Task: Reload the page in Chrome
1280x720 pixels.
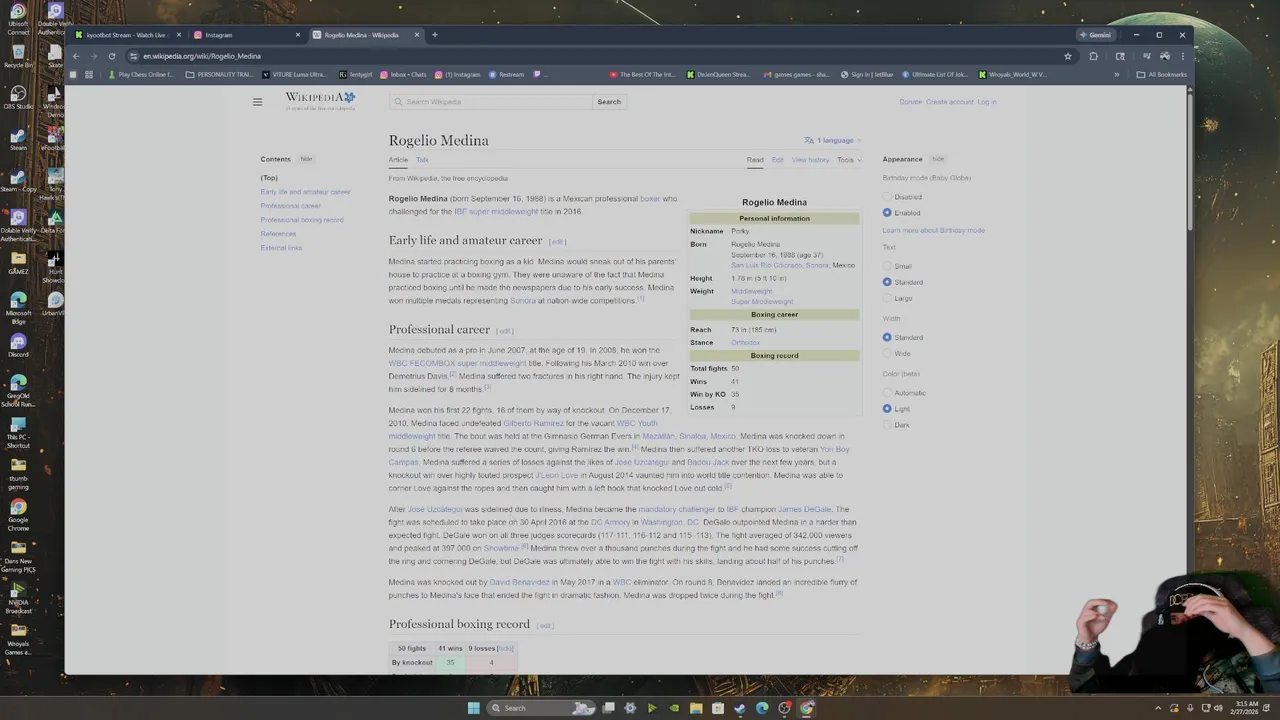Action: point(112,56)
